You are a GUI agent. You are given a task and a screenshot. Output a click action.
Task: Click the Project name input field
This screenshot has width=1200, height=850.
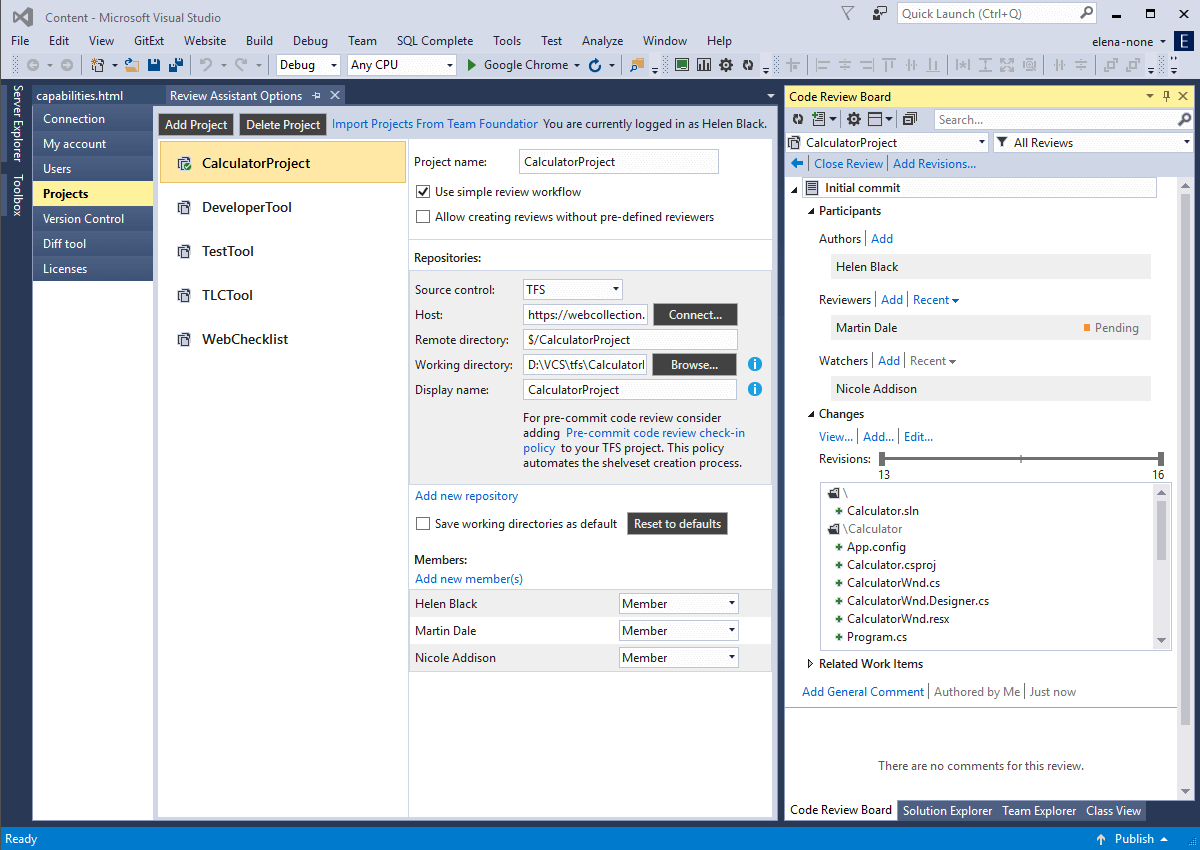coord(619,161)
